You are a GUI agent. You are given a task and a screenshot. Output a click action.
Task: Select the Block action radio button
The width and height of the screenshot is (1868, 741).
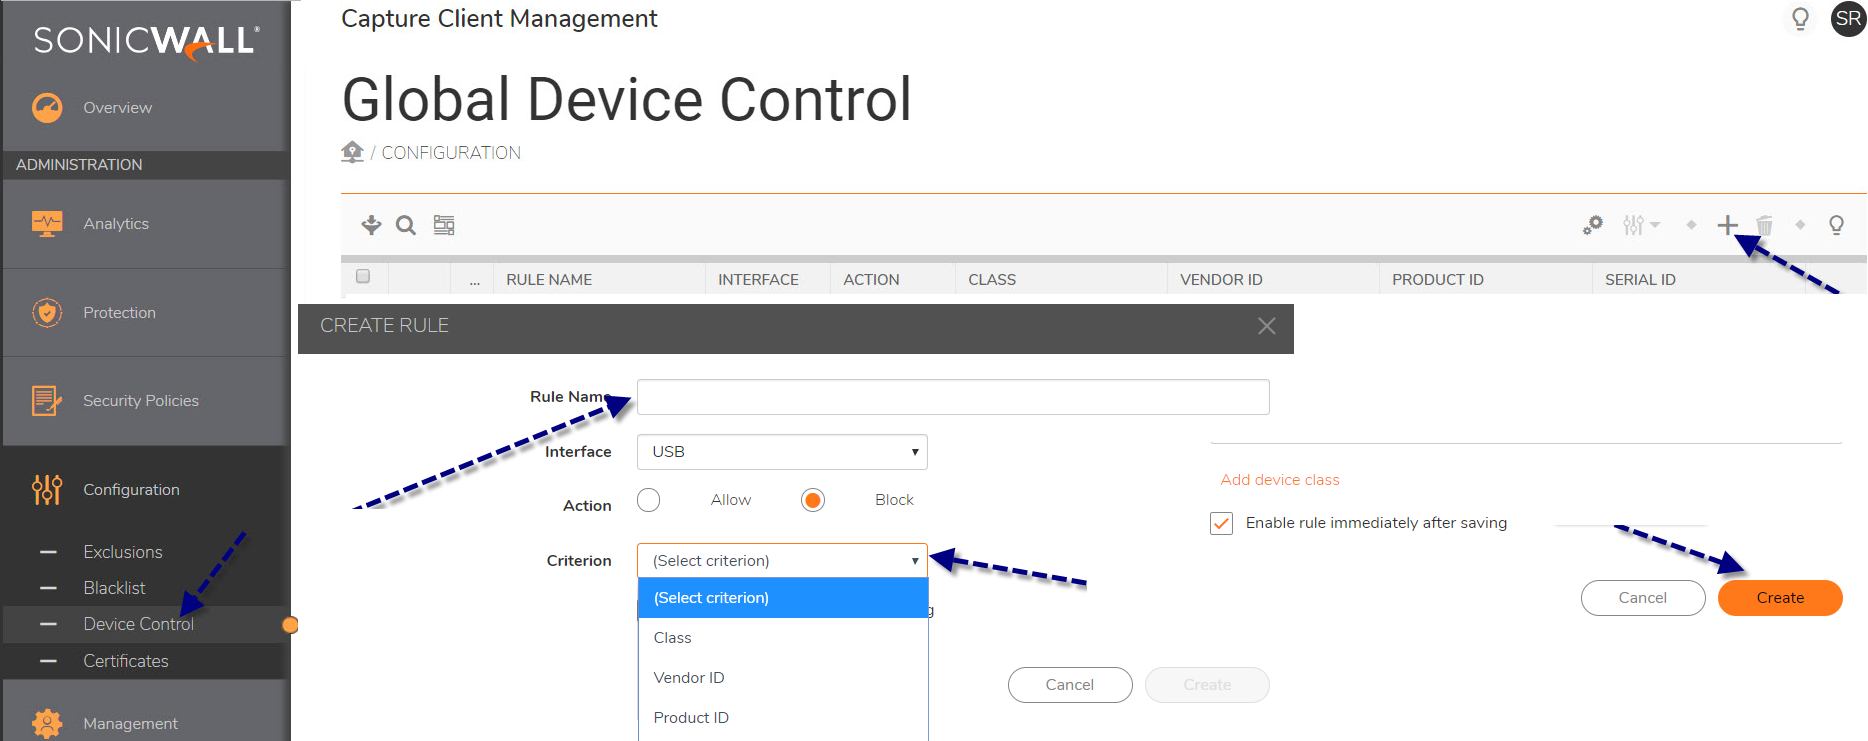[813, 500]
